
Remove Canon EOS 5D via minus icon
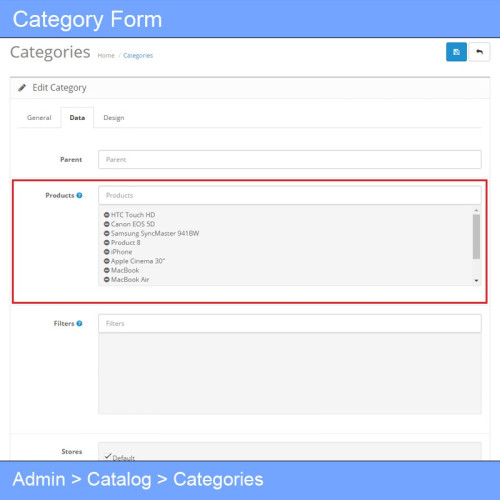point(107,224)
